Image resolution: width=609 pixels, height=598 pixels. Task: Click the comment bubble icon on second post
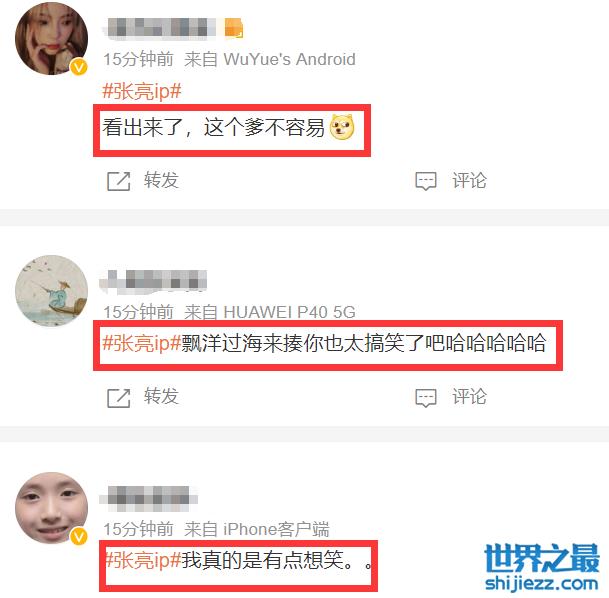click(426, 398)
